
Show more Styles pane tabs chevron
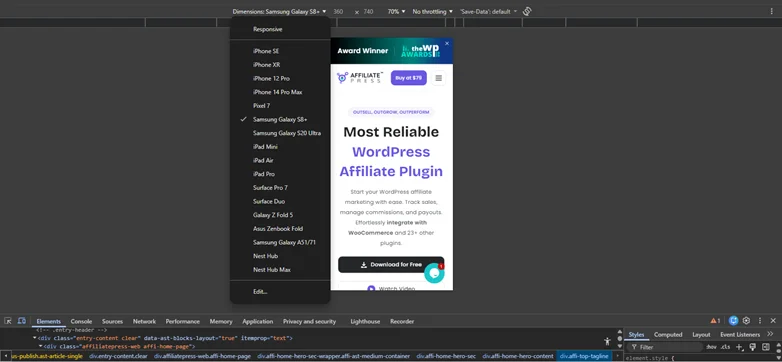click(x=770, y=334)
